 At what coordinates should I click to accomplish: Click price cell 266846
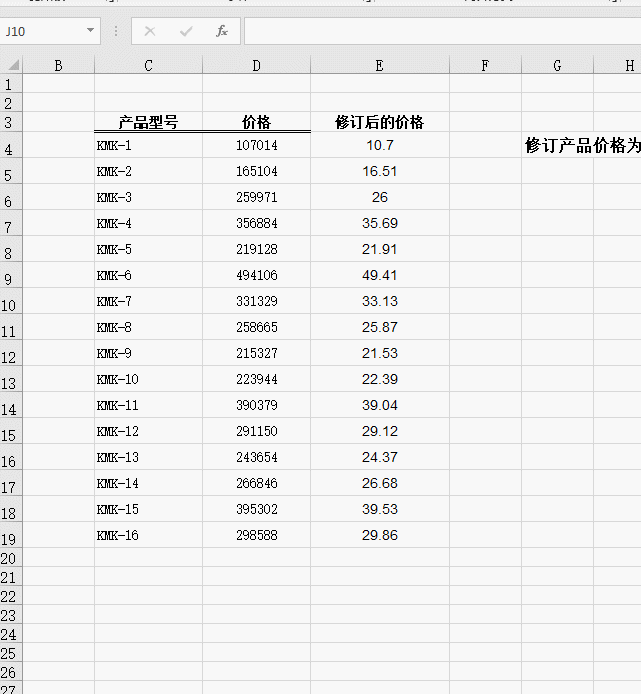[x=256, y=483]
